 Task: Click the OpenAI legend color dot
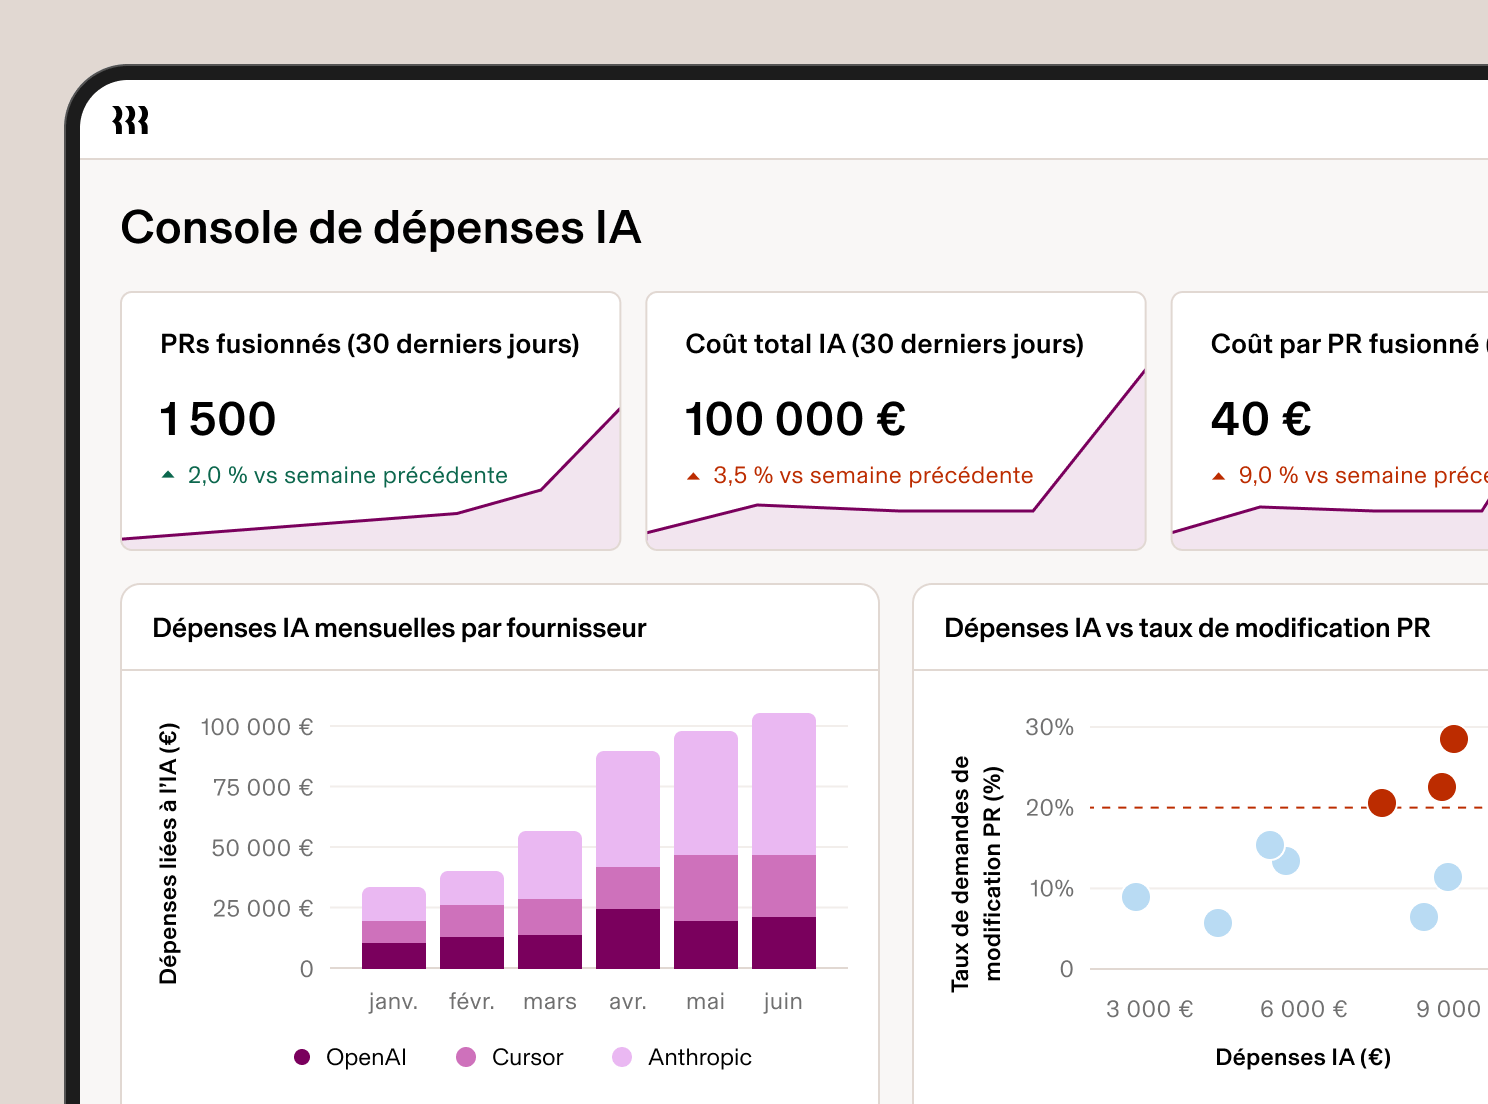pos(302,1057)
